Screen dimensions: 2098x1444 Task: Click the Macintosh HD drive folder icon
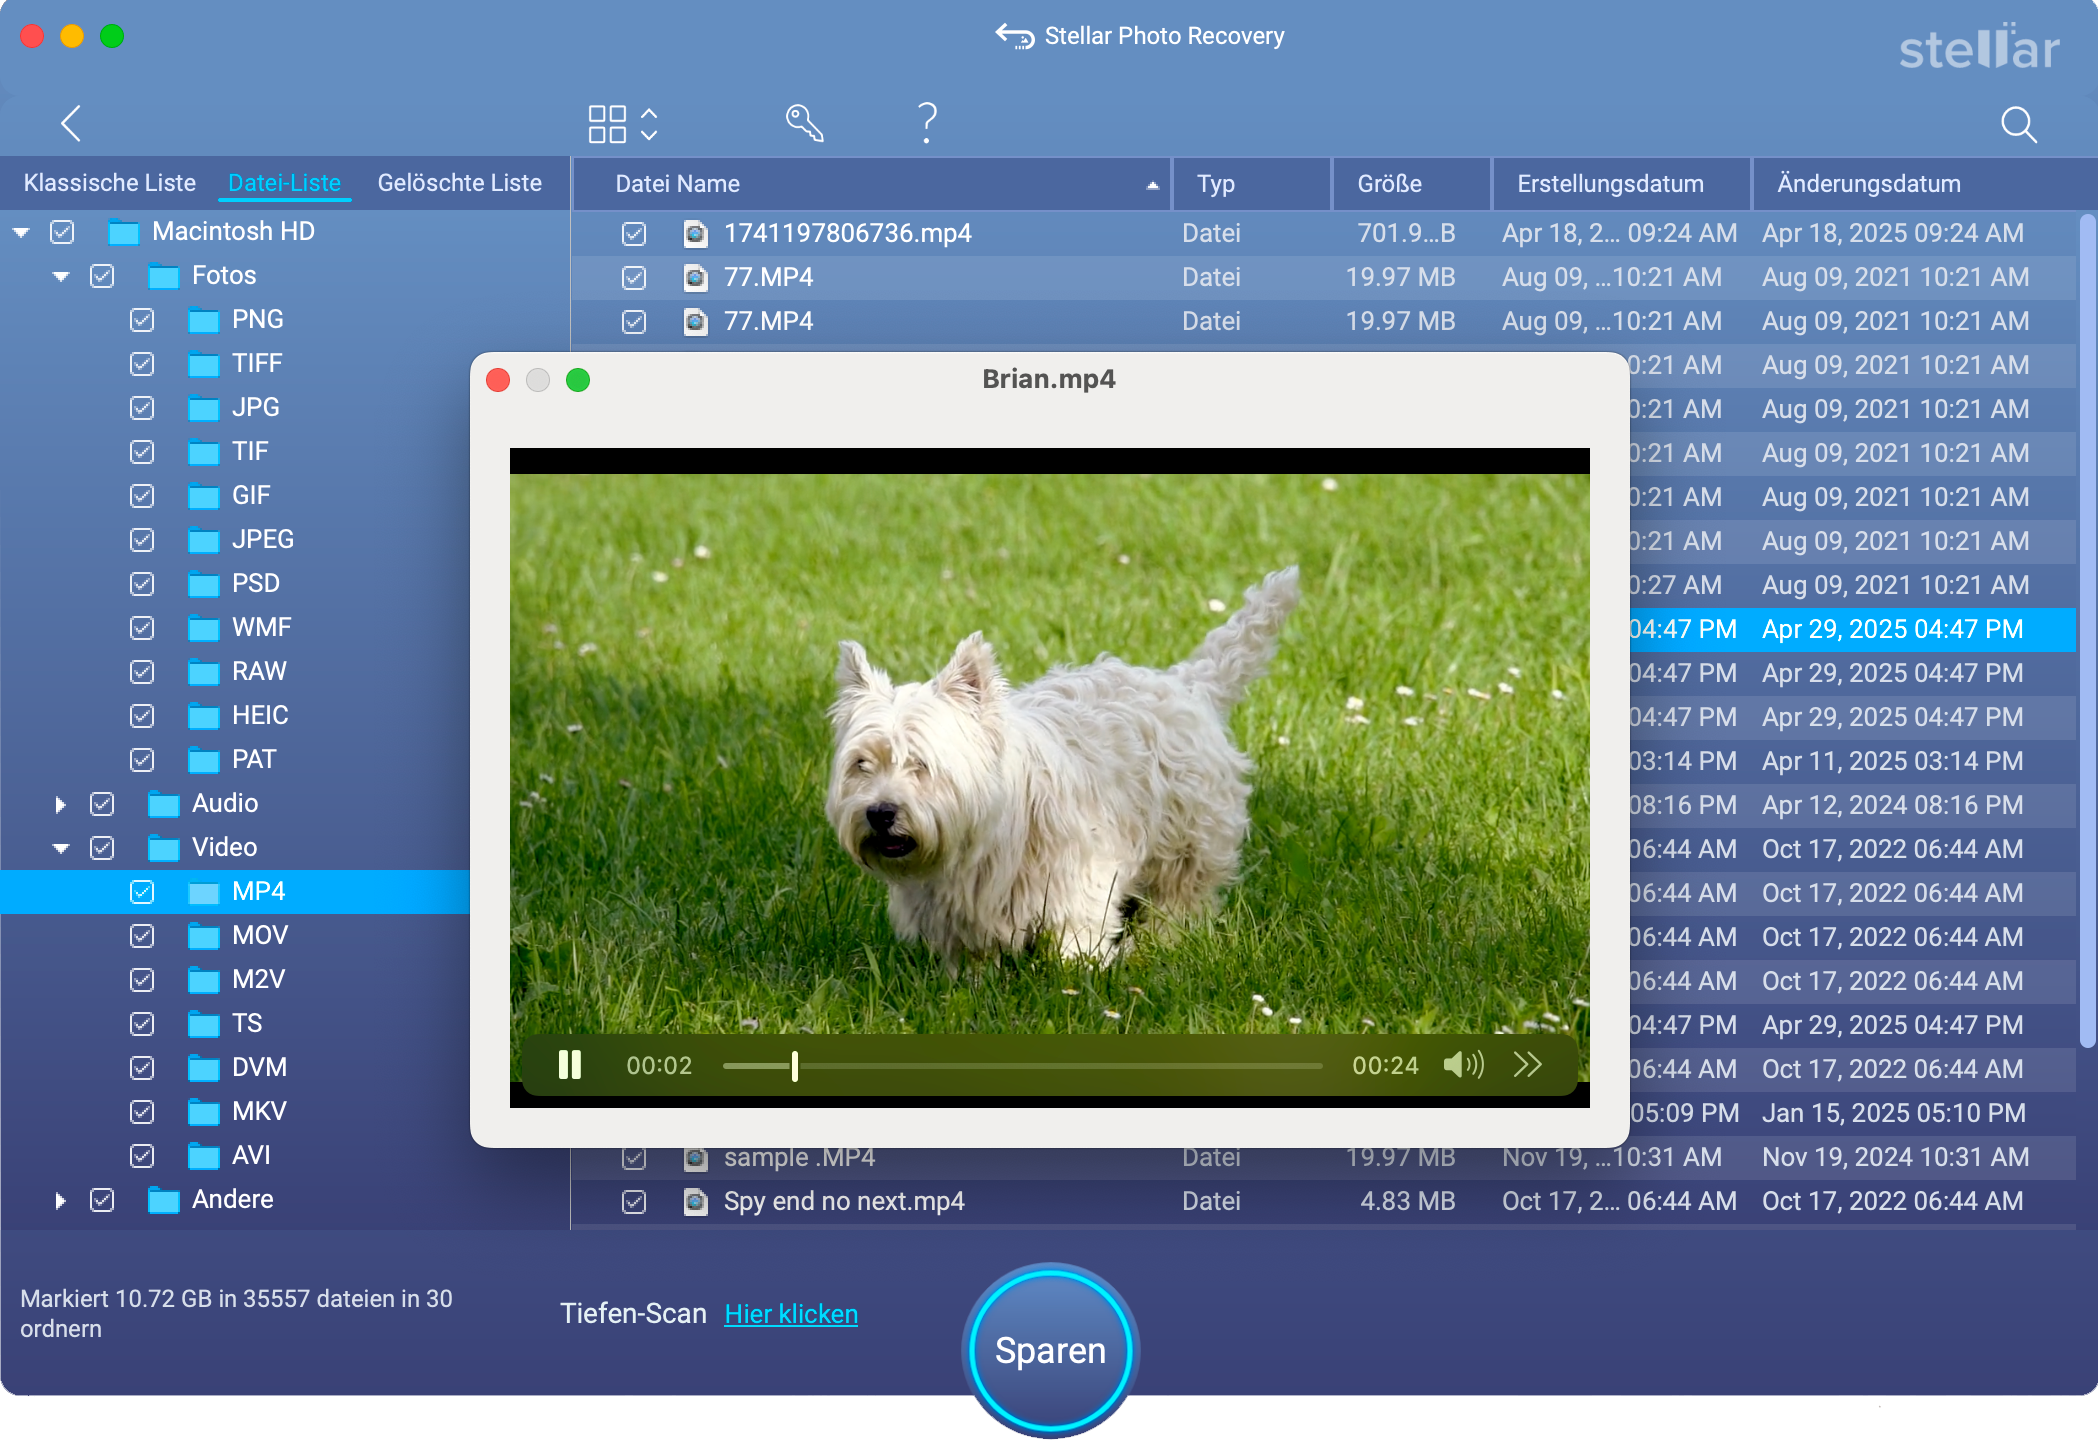[124, 232]
